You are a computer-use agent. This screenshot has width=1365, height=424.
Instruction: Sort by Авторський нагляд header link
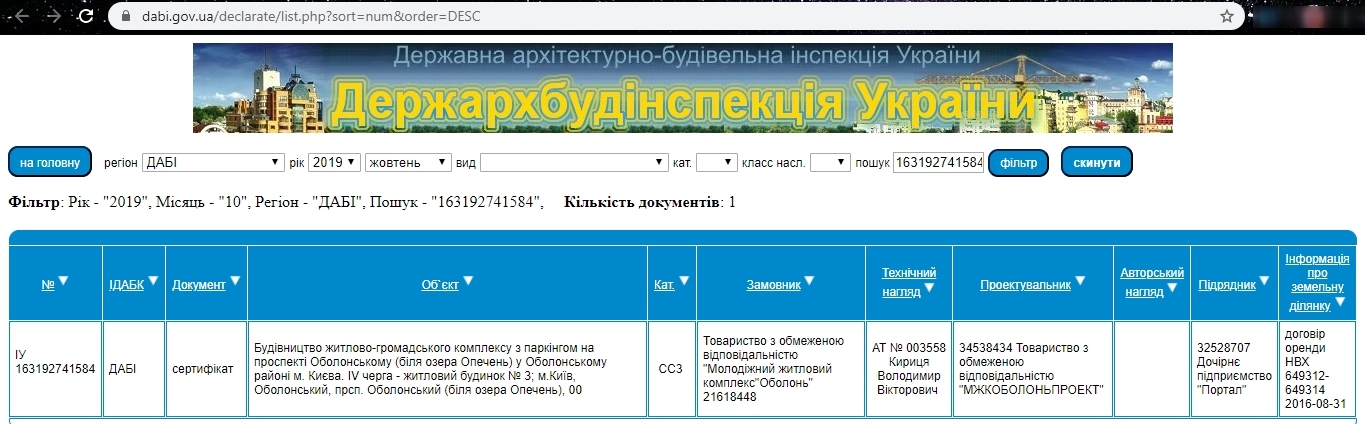click(x=1152, y=282)
